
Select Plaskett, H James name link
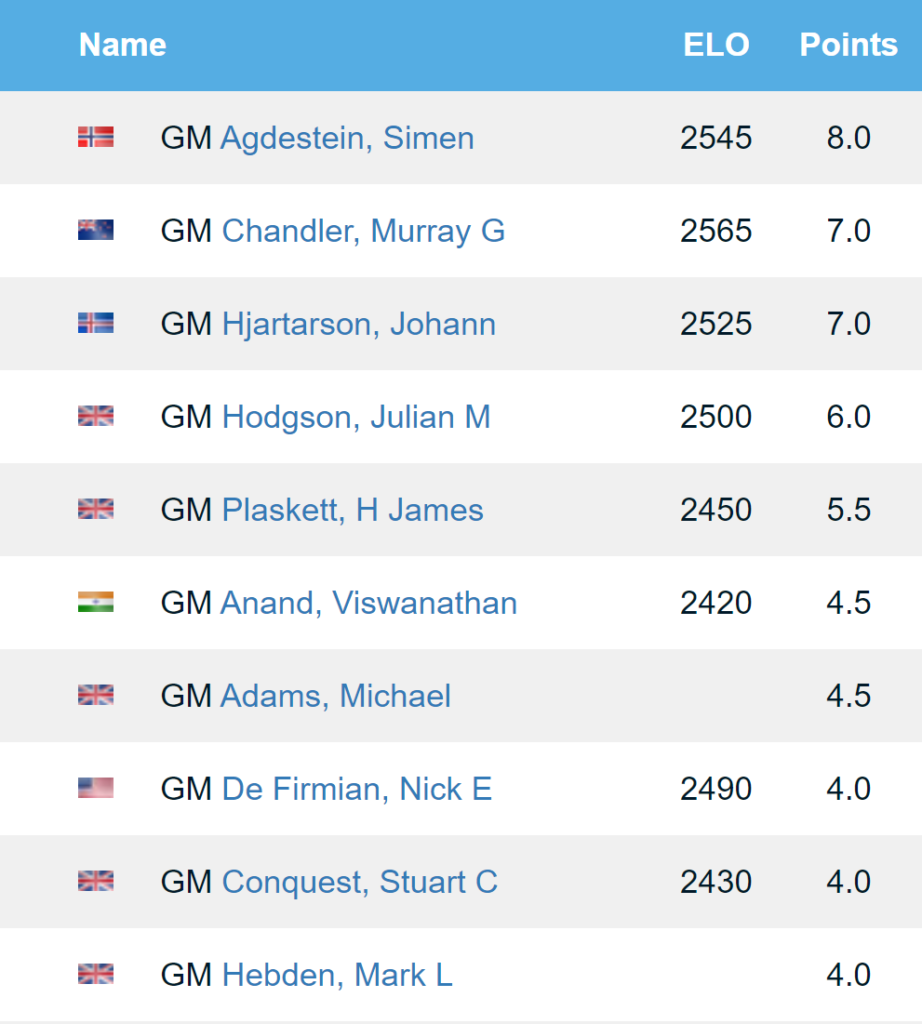pyautogui.click(x=352, y=510)
